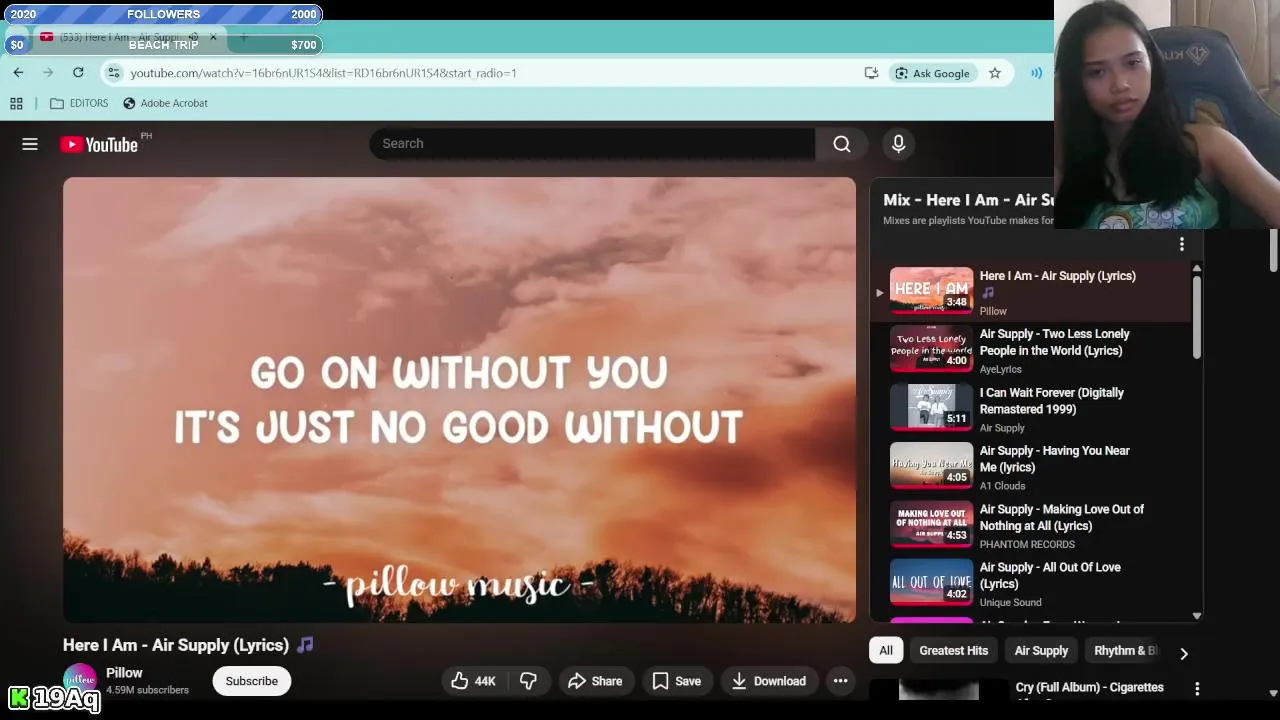Download the Here I Am video
This screenshot has height=720, width=1280.
point(769,681)
